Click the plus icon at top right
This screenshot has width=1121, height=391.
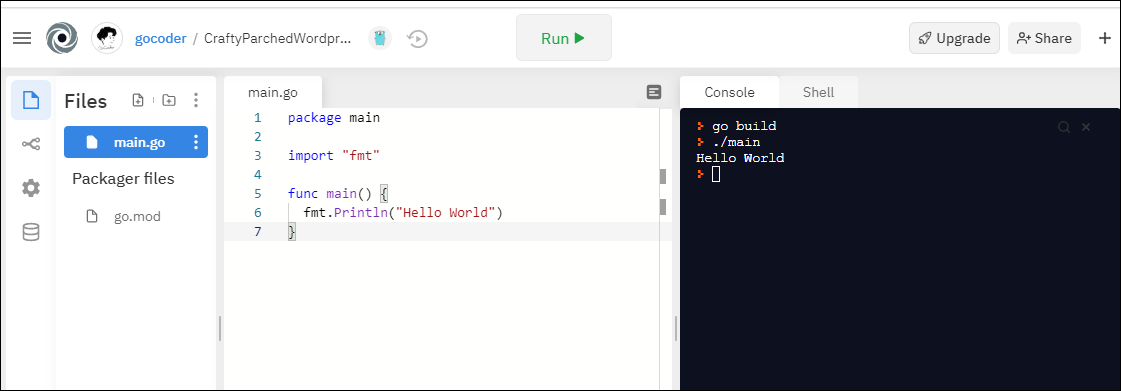tap(1105, 39)
